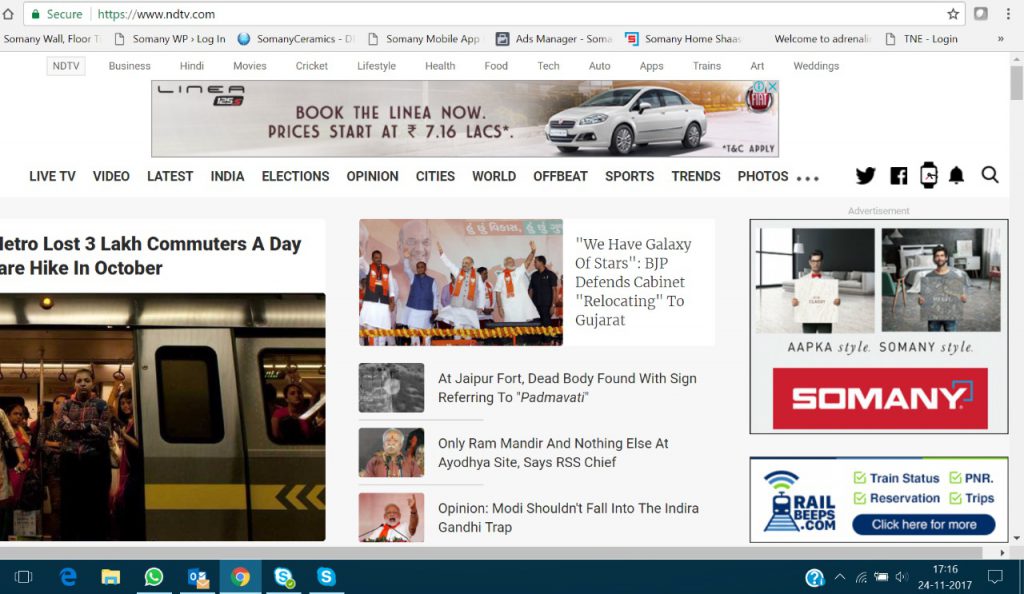The width and height of the screenshot is (1024, 594).
Task: Open the VIDEO section
Action: tap(111, 176)
